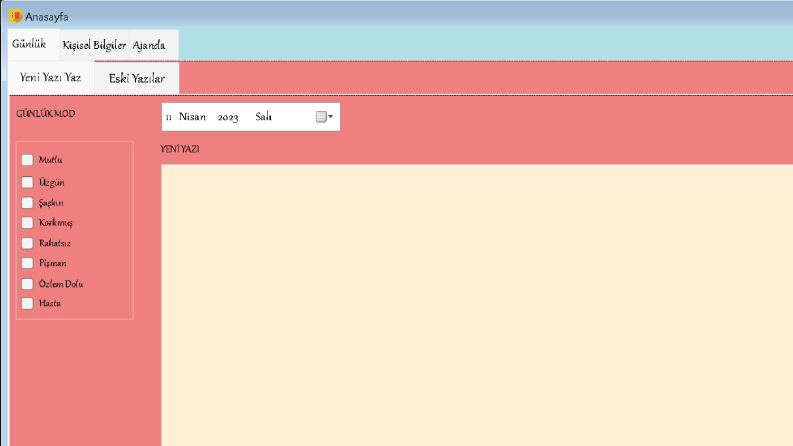
Task: Switch to the Günlük tab
Action: (33, 44)
